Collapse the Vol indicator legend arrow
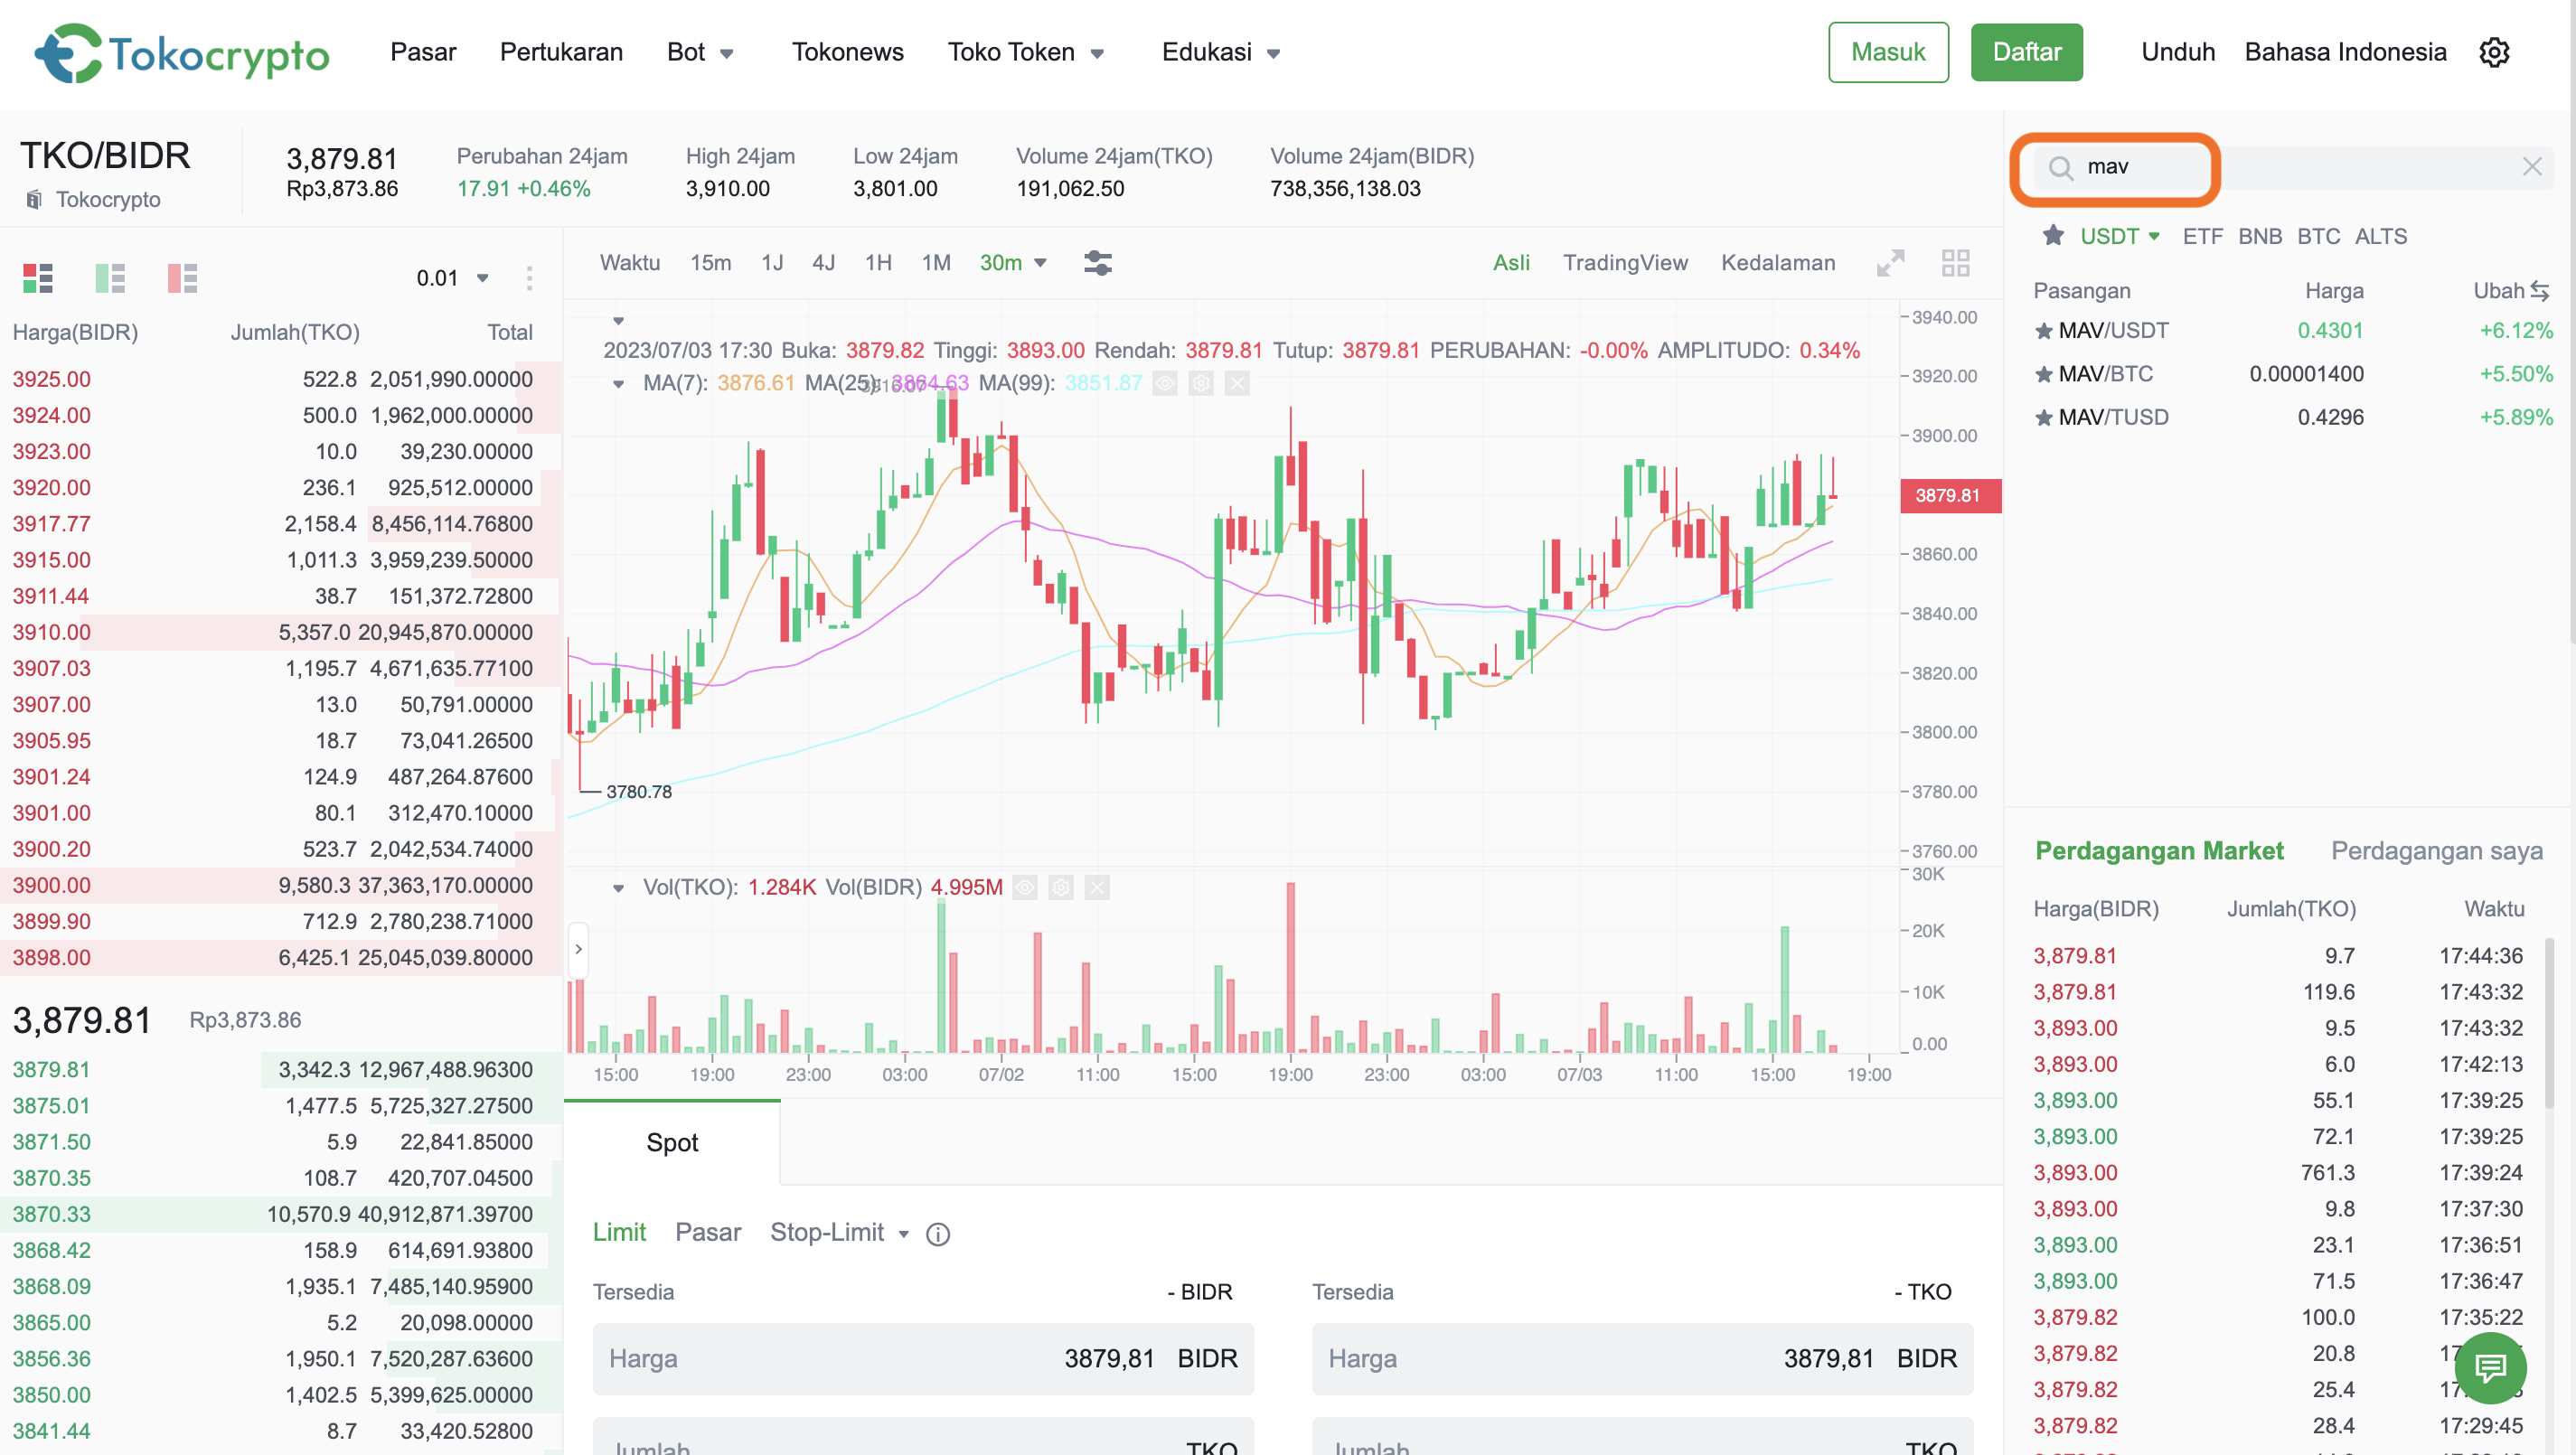This screenshot has width=2576, height=1455. click(x=618, y=888)
